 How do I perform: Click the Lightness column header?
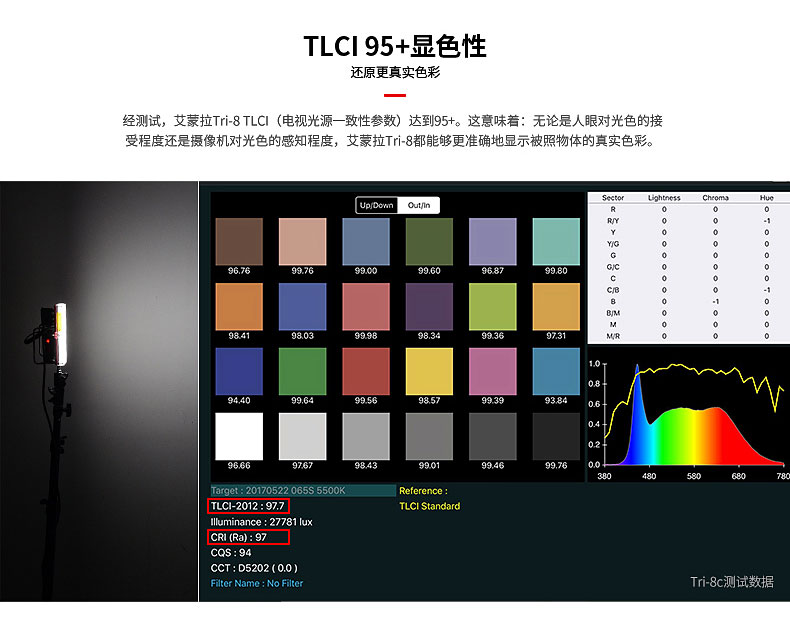click(x=663, y=198)
